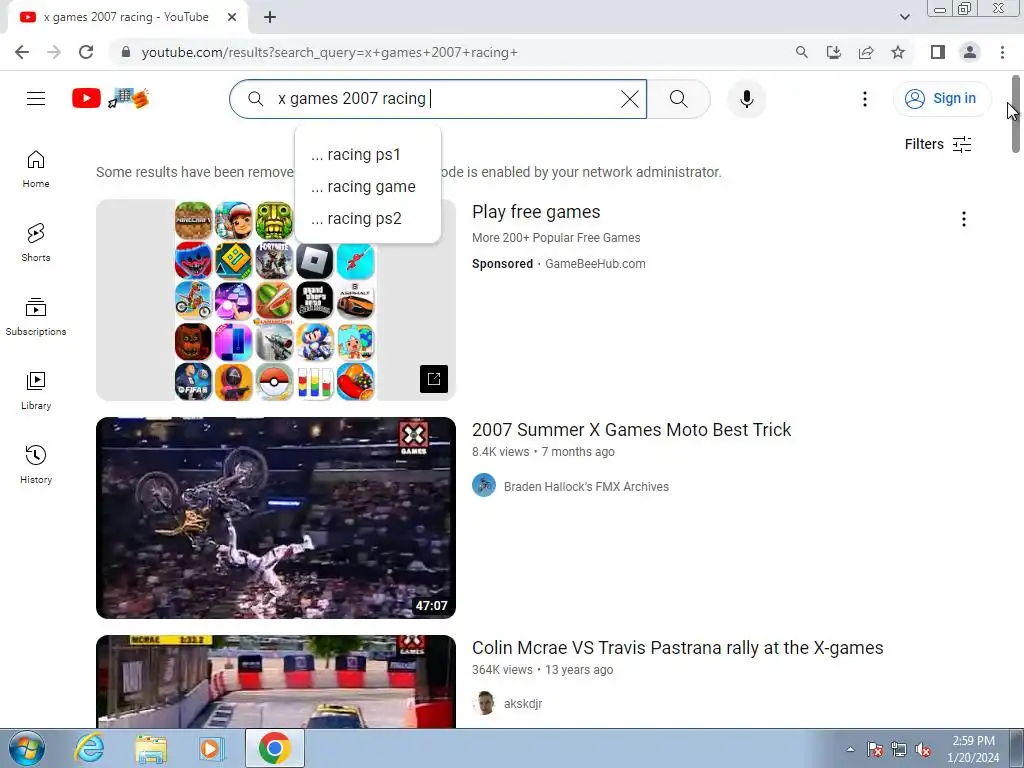The height and width of the screenshot is (768, 1024).
Task: Open Library in sidebar
Action: click(x=36, y=391)
